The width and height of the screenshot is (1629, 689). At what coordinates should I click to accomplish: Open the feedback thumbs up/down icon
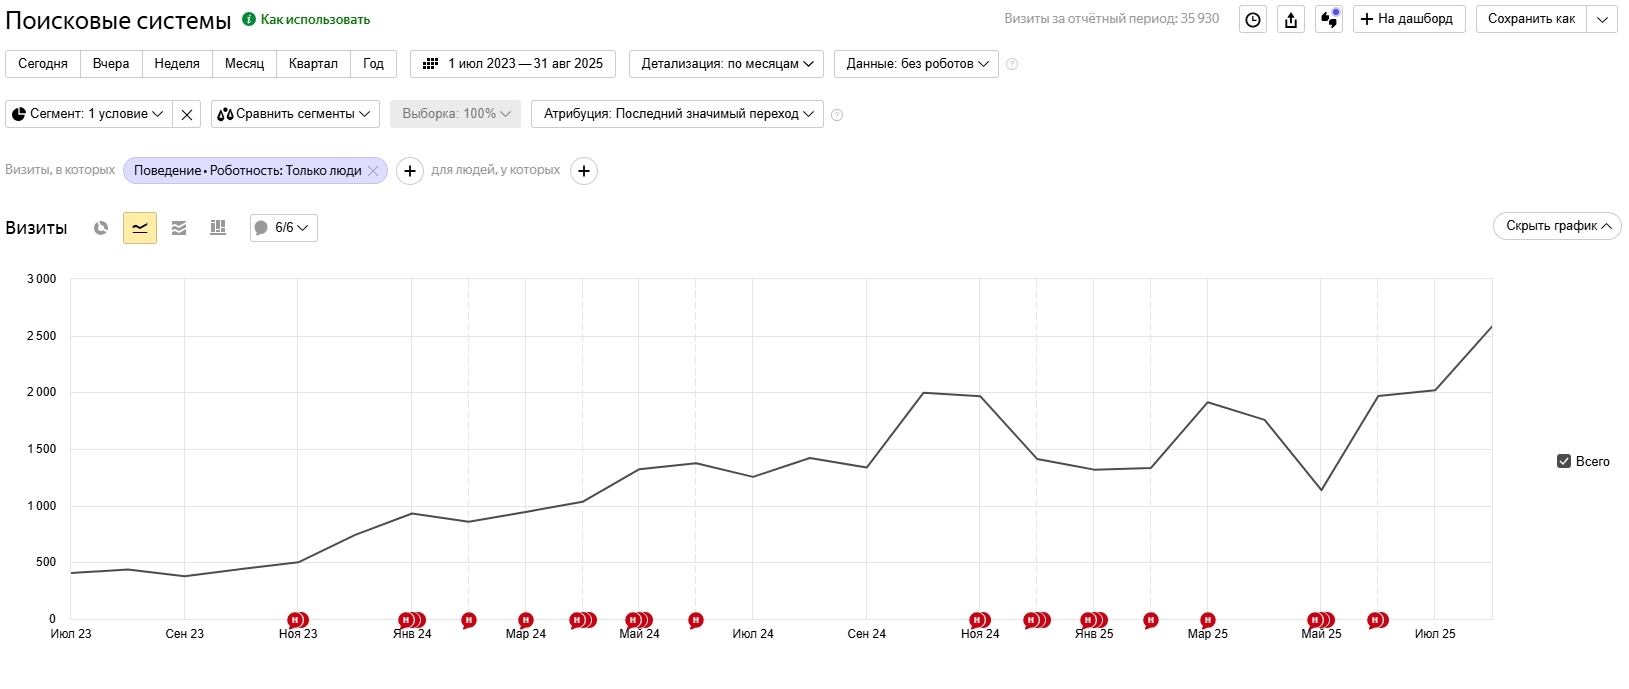pyautogui.click(x=1329, y=19)
